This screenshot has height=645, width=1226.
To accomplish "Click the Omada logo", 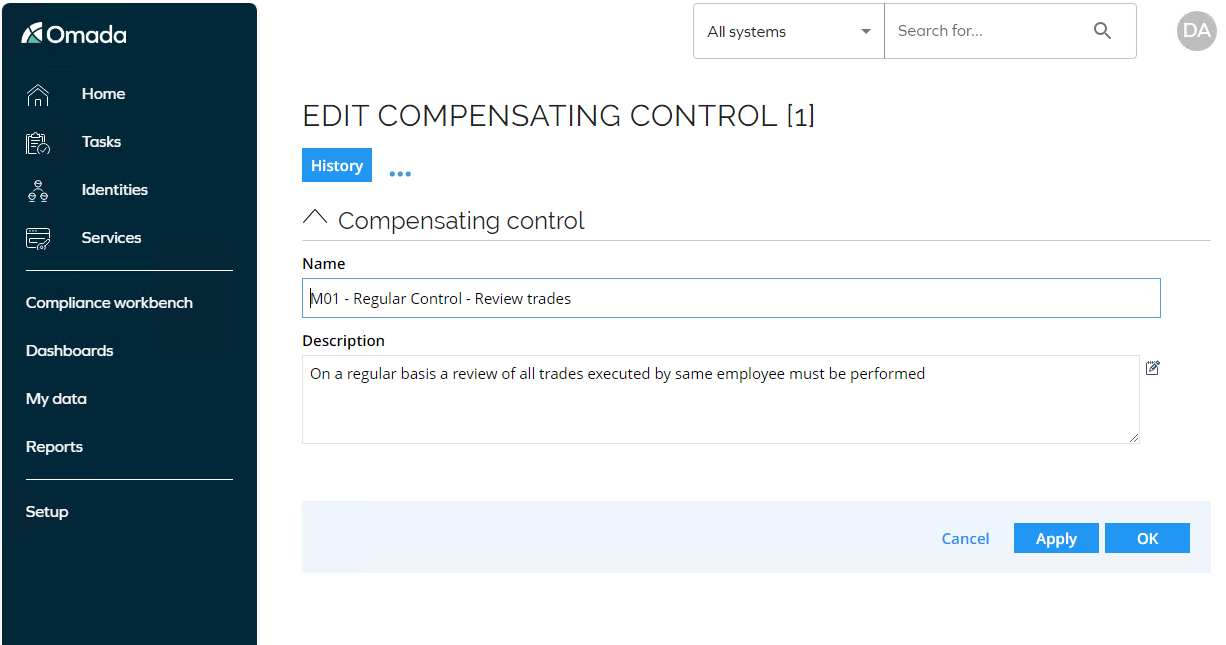I will click(x=74, y=34).
